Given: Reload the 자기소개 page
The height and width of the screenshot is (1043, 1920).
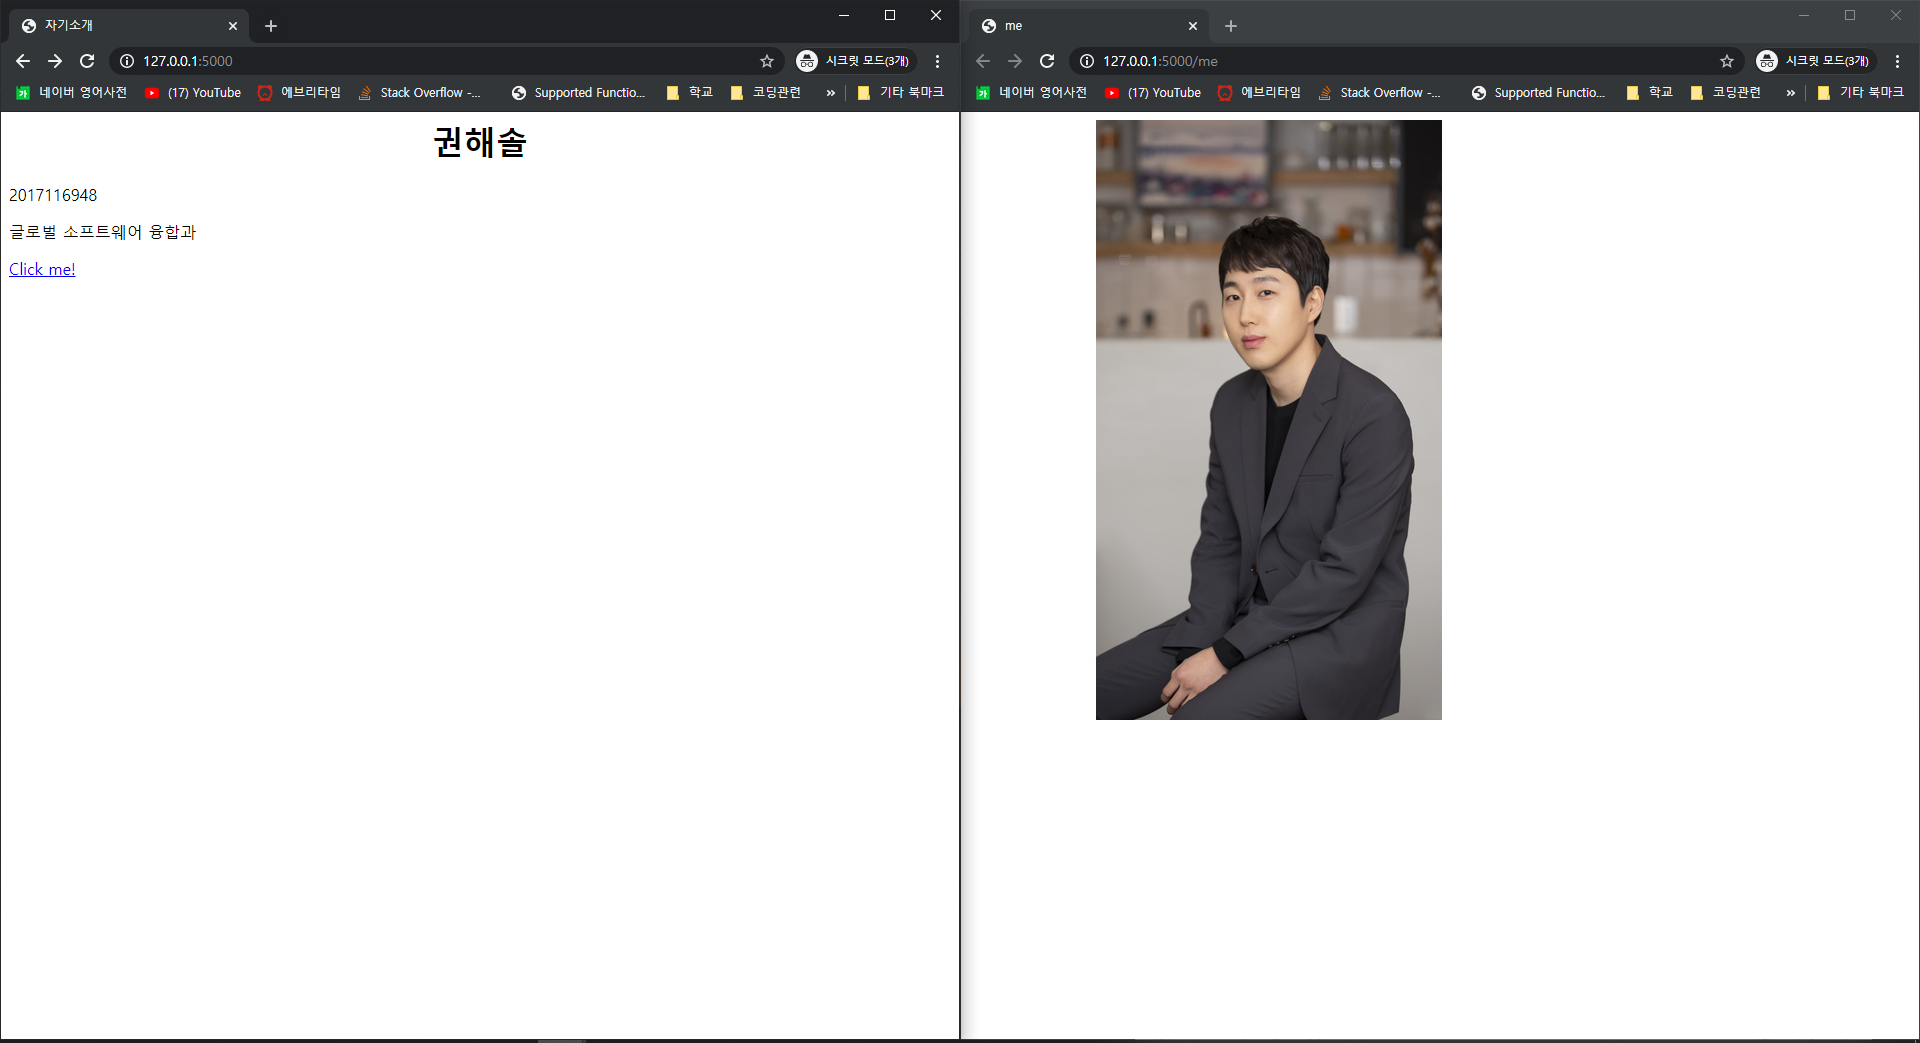Looking at the screenshot, I should tap(87, 61).
